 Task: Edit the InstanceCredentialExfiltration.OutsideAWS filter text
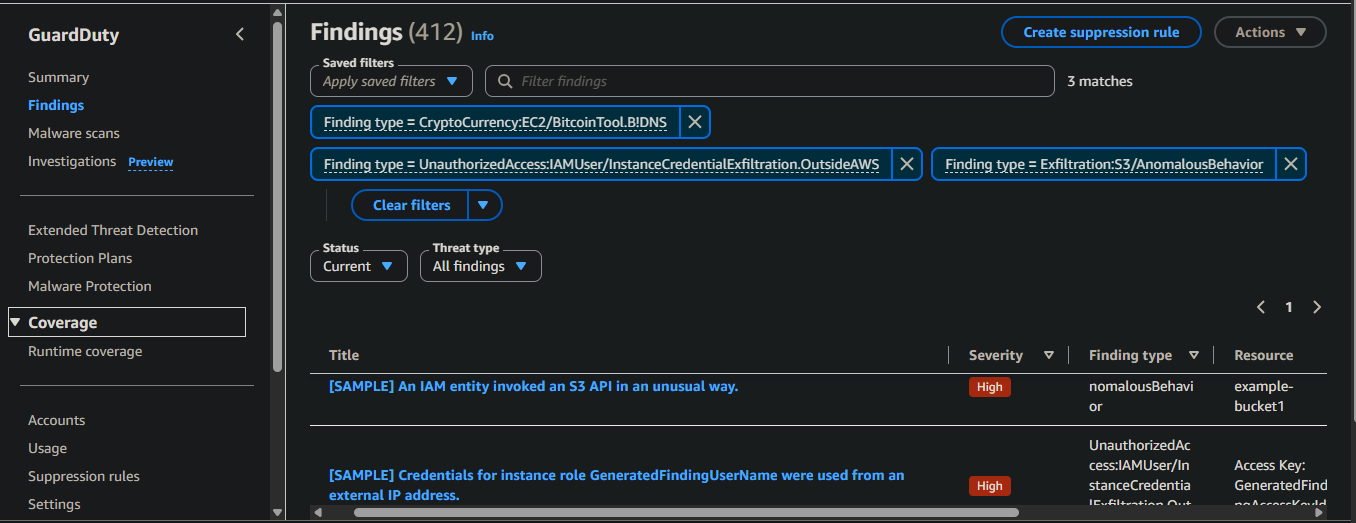click(601, 164)
